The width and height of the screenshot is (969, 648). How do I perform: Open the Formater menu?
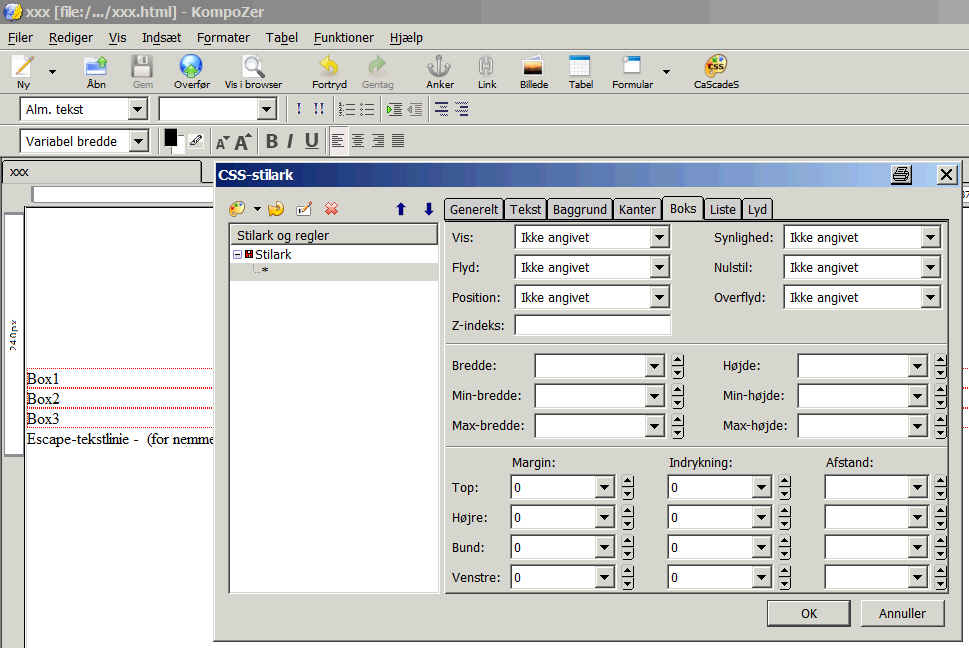223,38
